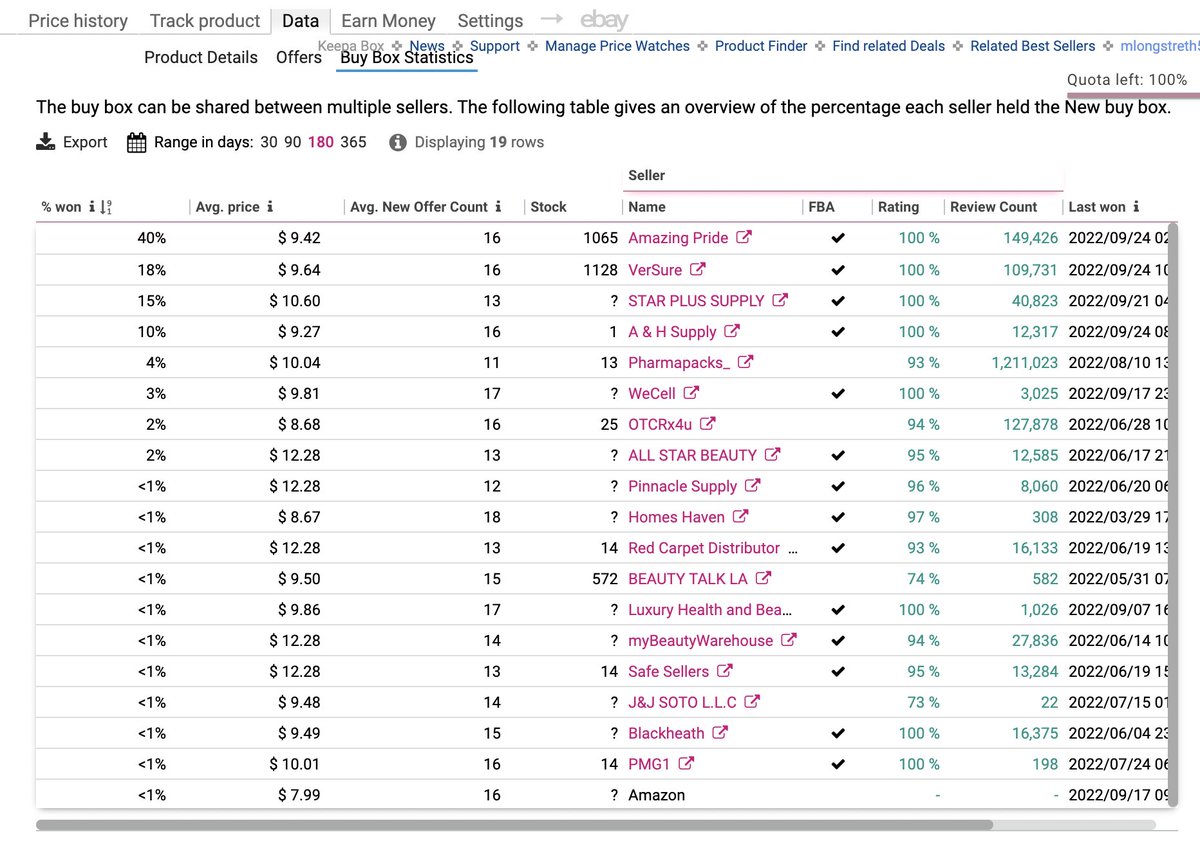Click the Export download icon

click(45, 142)
